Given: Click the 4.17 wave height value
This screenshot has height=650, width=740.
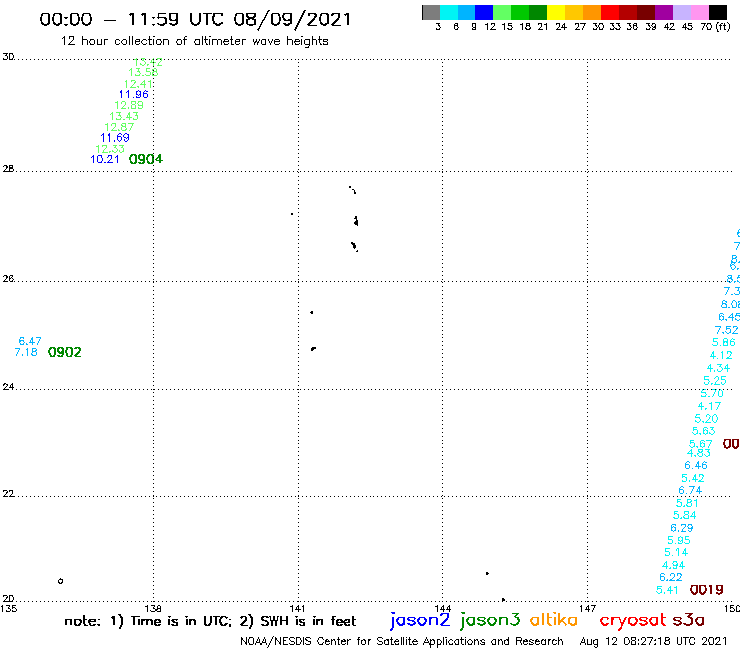Looking at the screenshot, I should [709, 406].
